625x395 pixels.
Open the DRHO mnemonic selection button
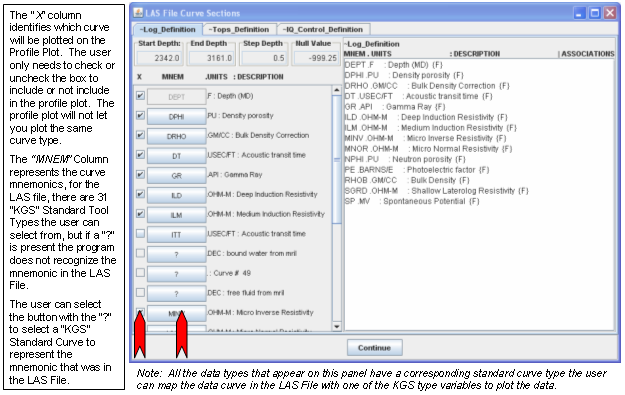coord(177,136)
